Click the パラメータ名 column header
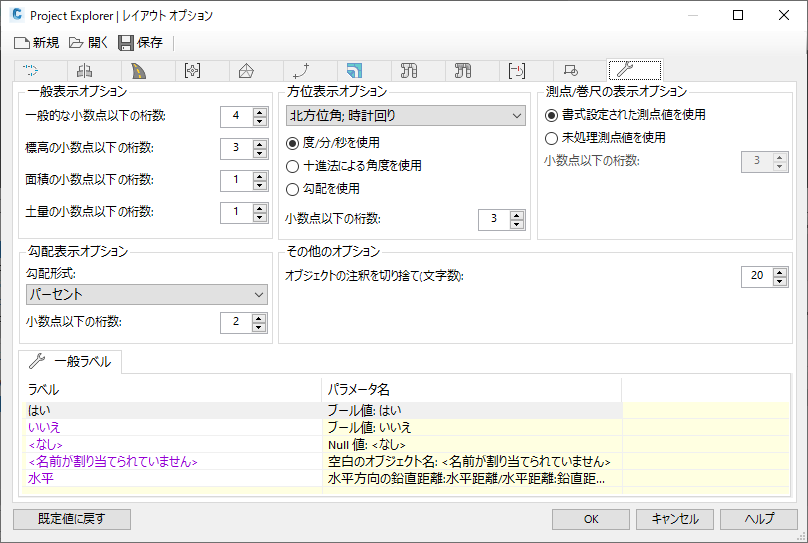 [472, 390]
